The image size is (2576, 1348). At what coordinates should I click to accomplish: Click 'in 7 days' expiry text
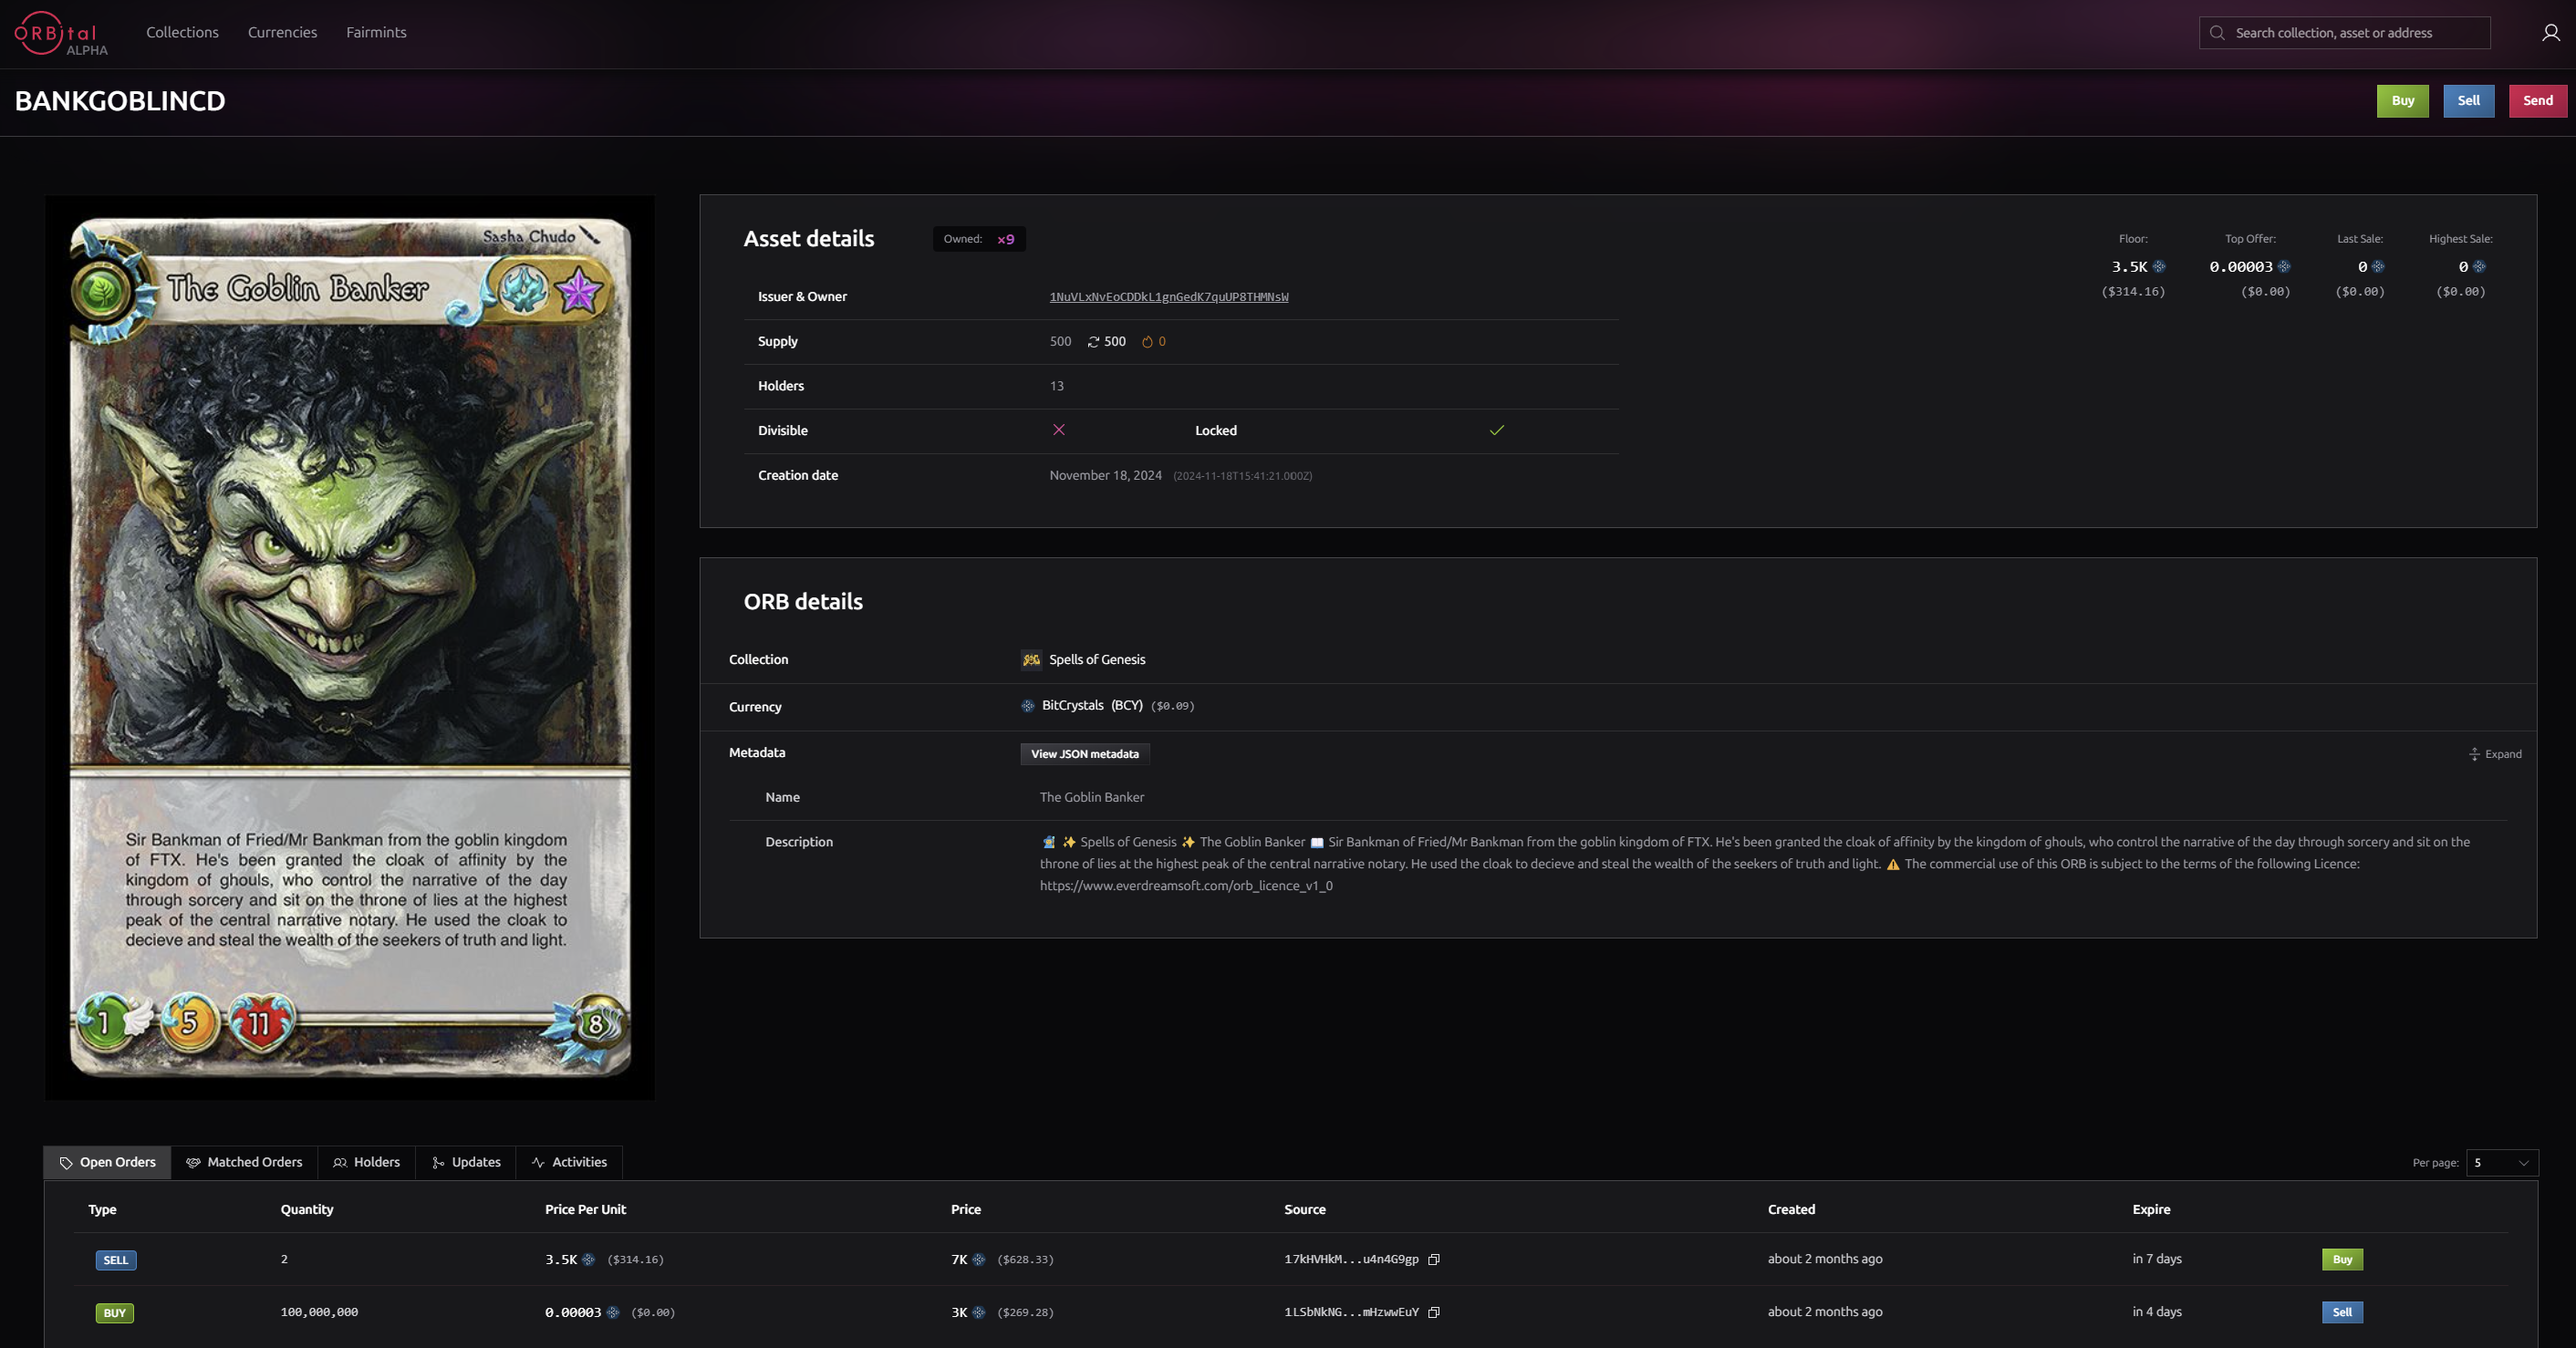[2157, 1259]
